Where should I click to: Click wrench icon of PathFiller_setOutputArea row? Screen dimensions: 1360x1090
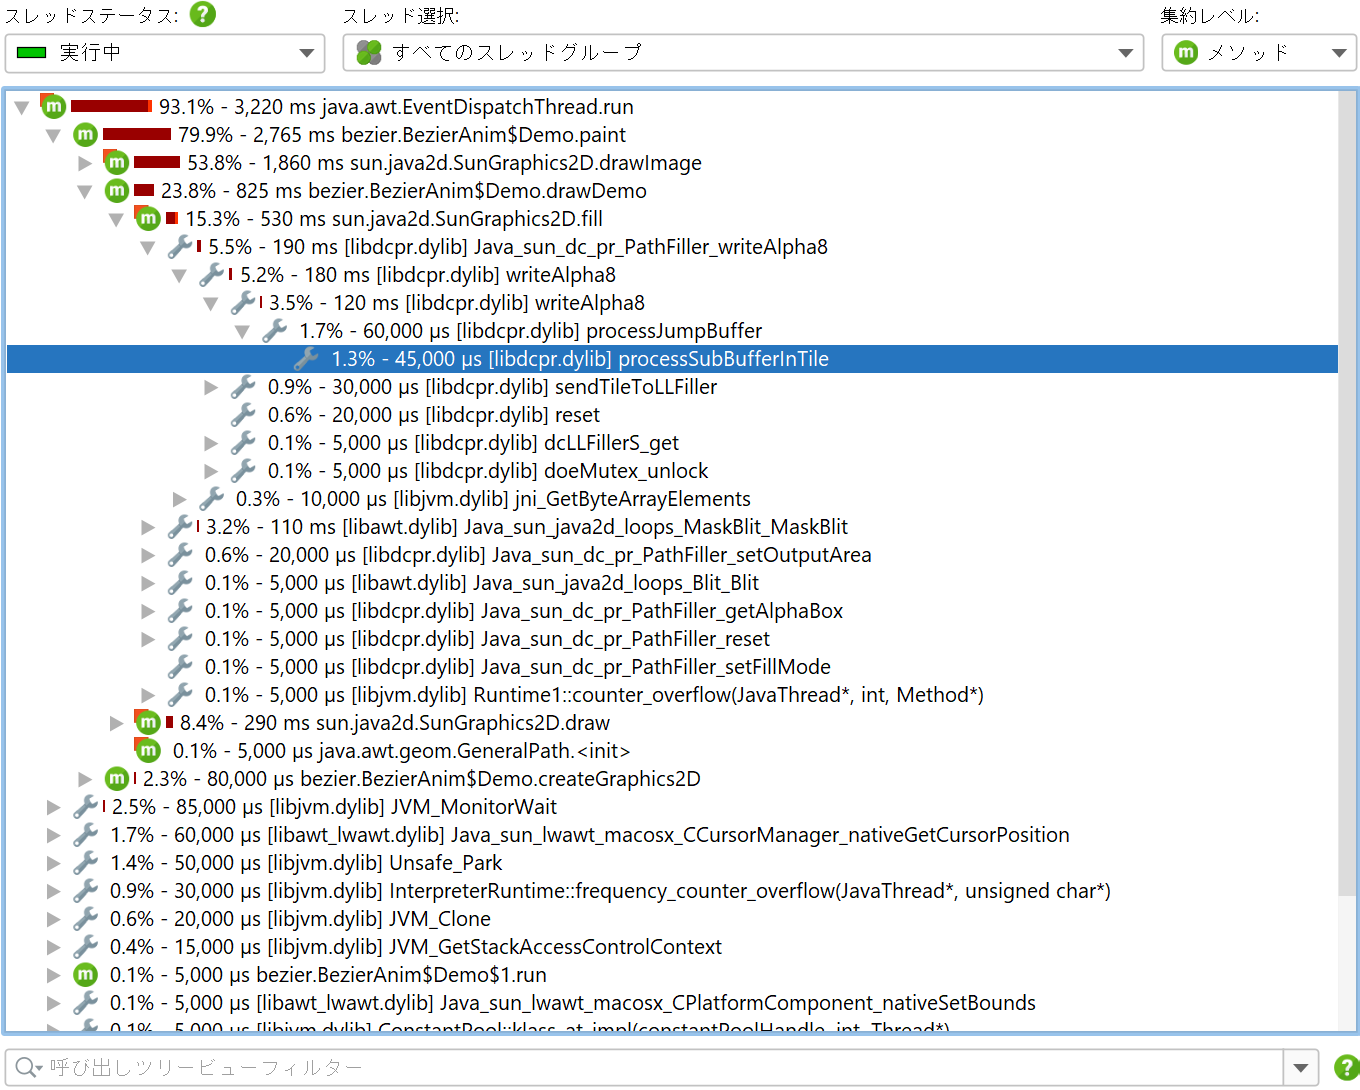(180, 554)
